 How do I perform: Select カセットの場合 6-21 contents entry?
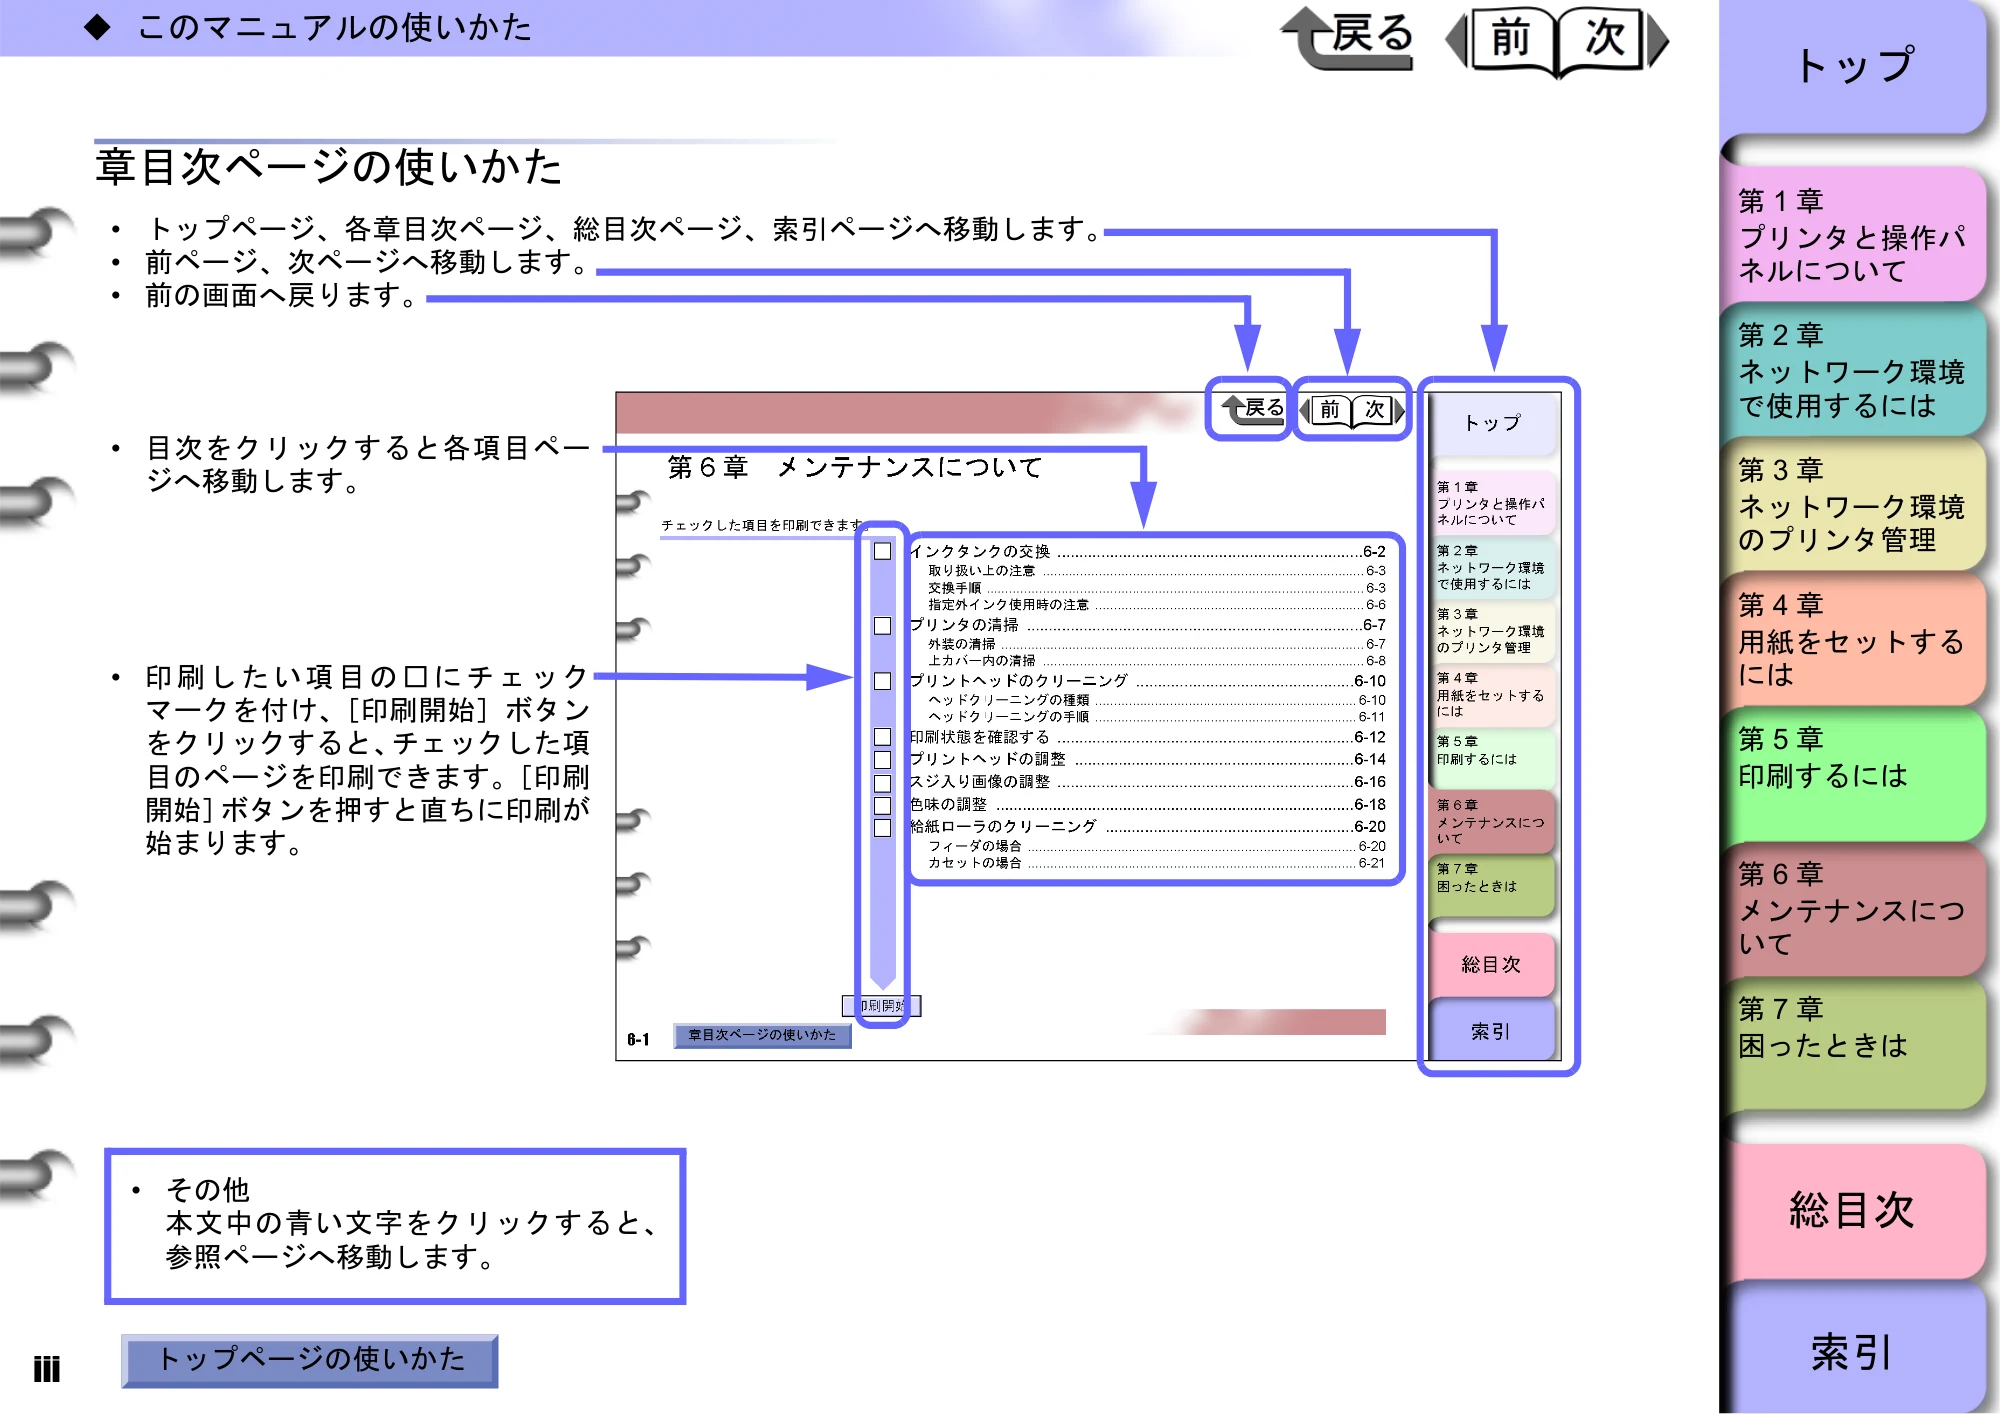[x=1156, y=863]
